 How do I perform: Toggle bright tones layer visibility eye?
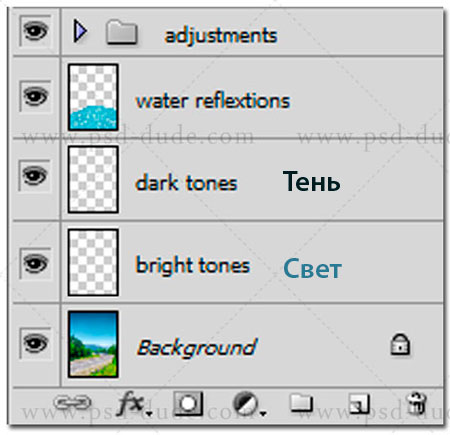tap(35, 264)
